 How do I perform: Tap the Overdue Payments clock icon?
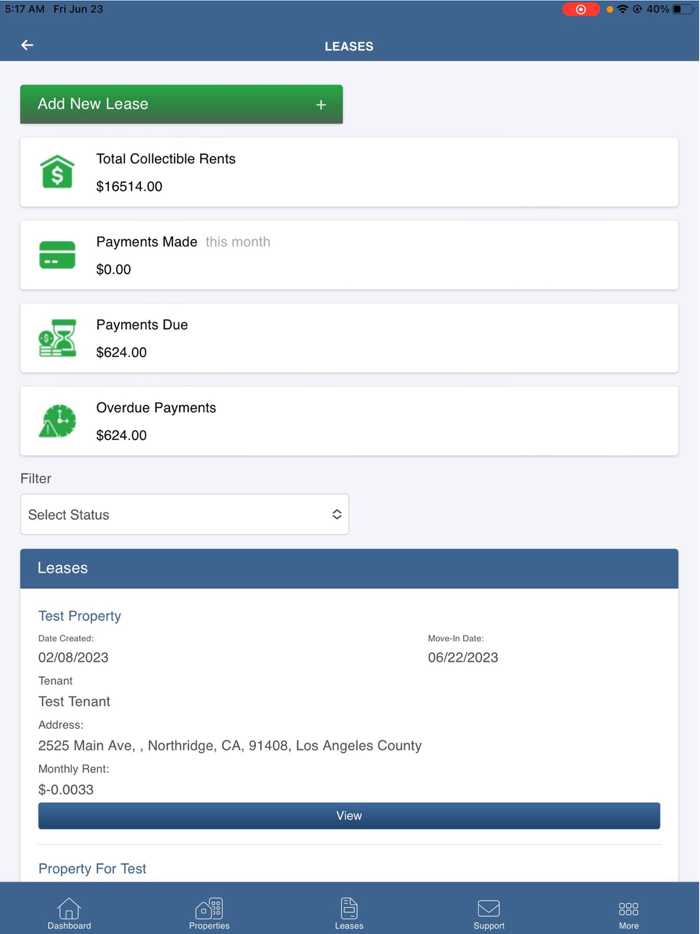(57, 421)
